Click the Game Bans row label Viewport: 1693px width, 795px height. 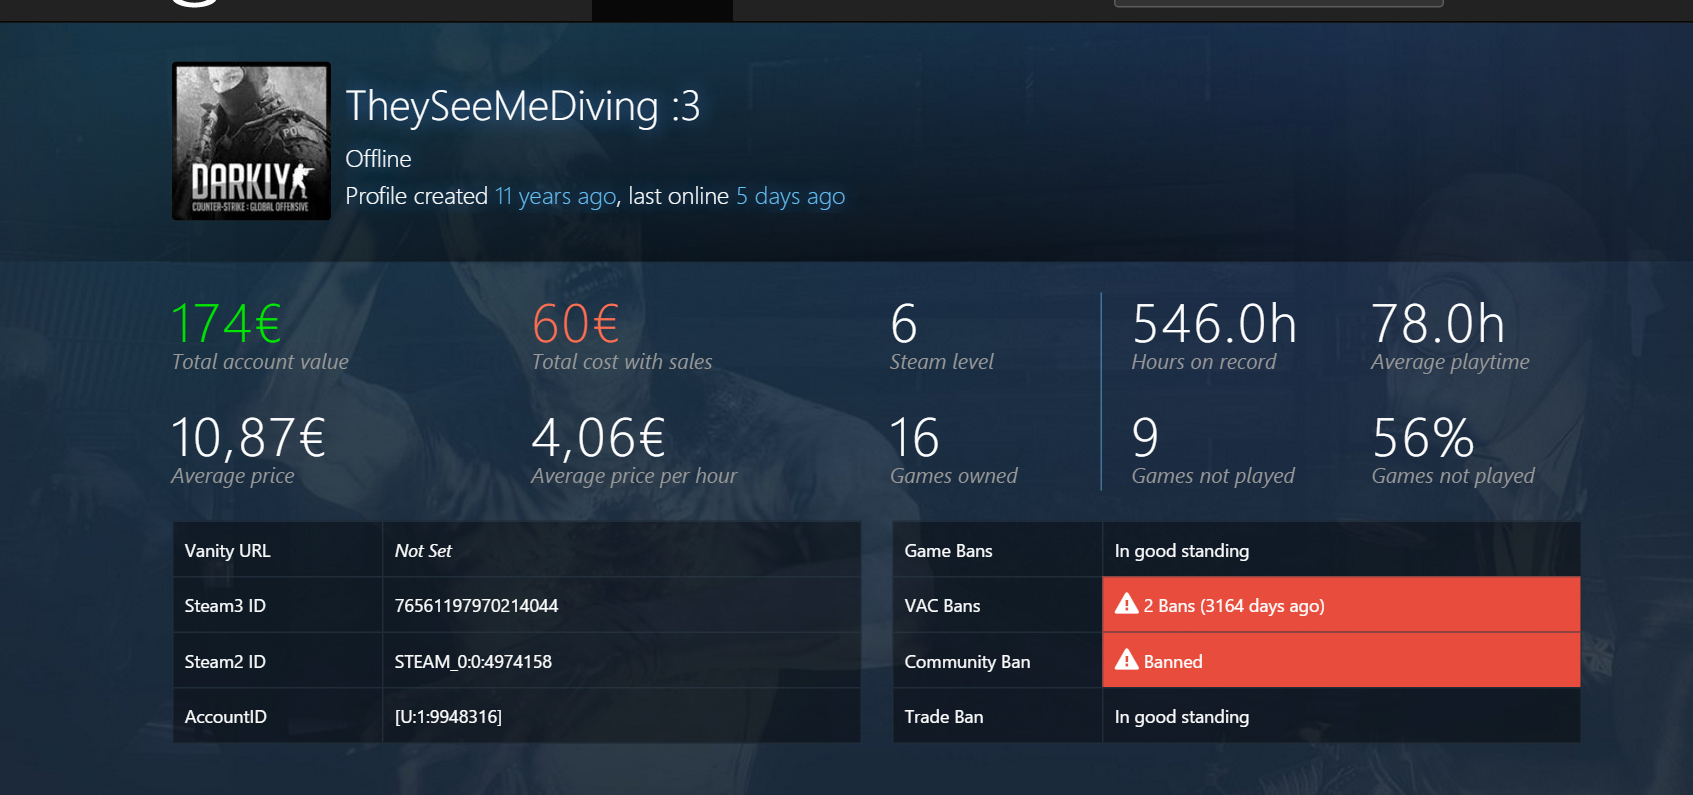pyautogui.click(x=948, y=551)
